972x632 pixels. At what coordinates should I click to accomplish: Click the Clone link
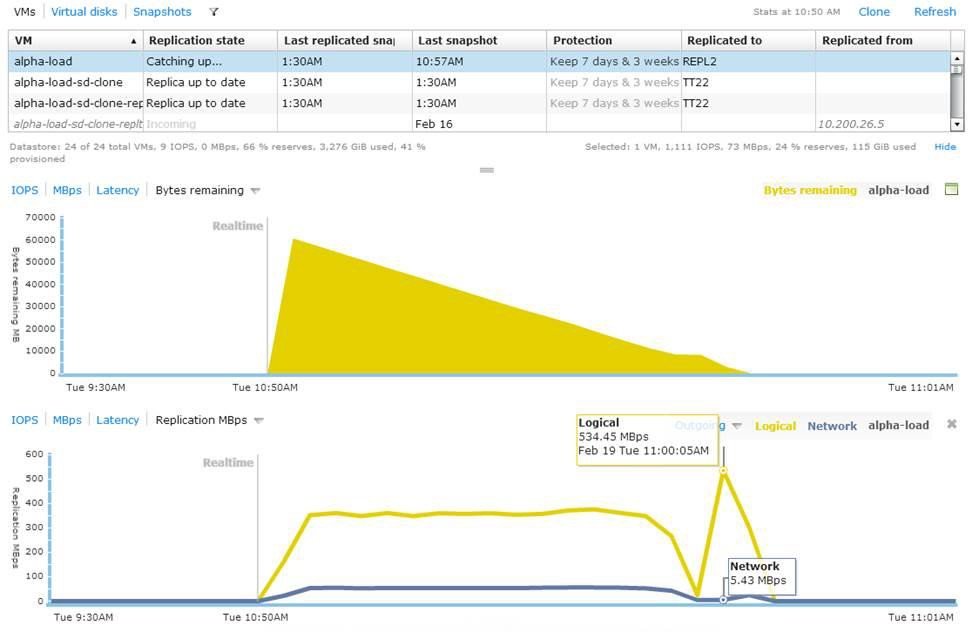(874, 12)
